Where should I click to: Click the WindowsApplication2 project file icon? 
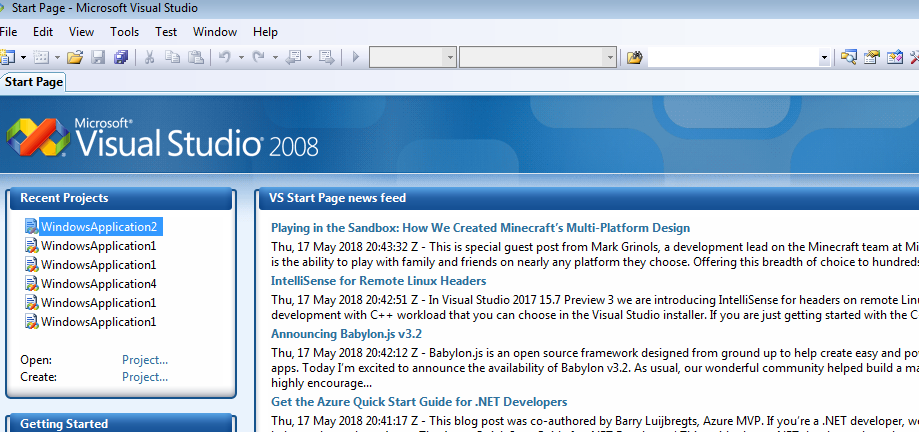32,227
